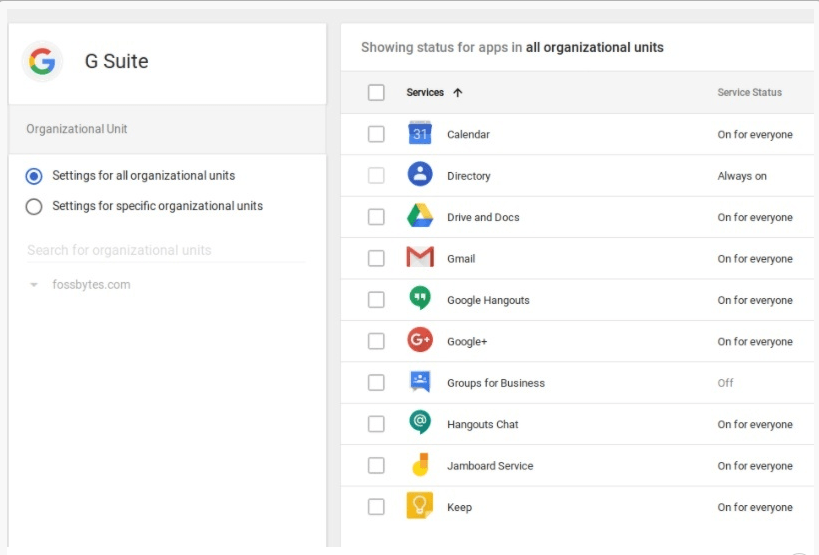Tick the Calendar row checkbox

click(376, 134)
